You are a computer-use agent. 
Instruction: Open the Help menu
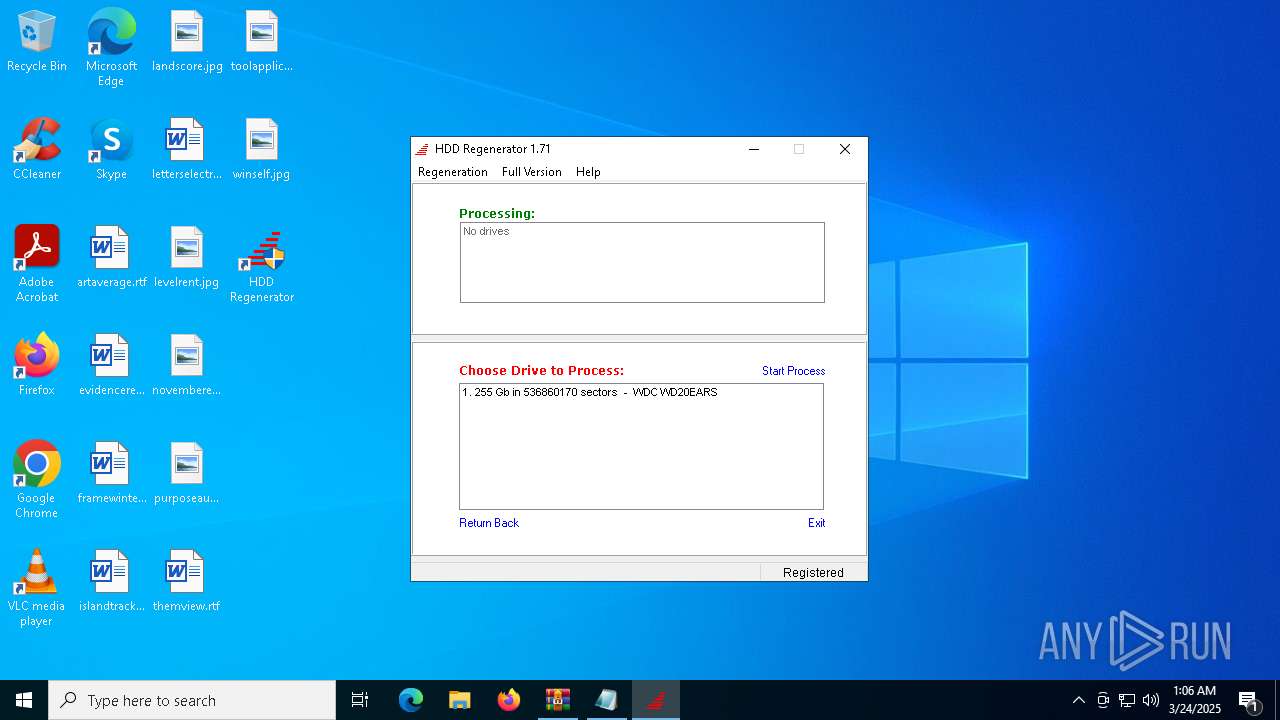pyautogui.click(x=588, y=172)
